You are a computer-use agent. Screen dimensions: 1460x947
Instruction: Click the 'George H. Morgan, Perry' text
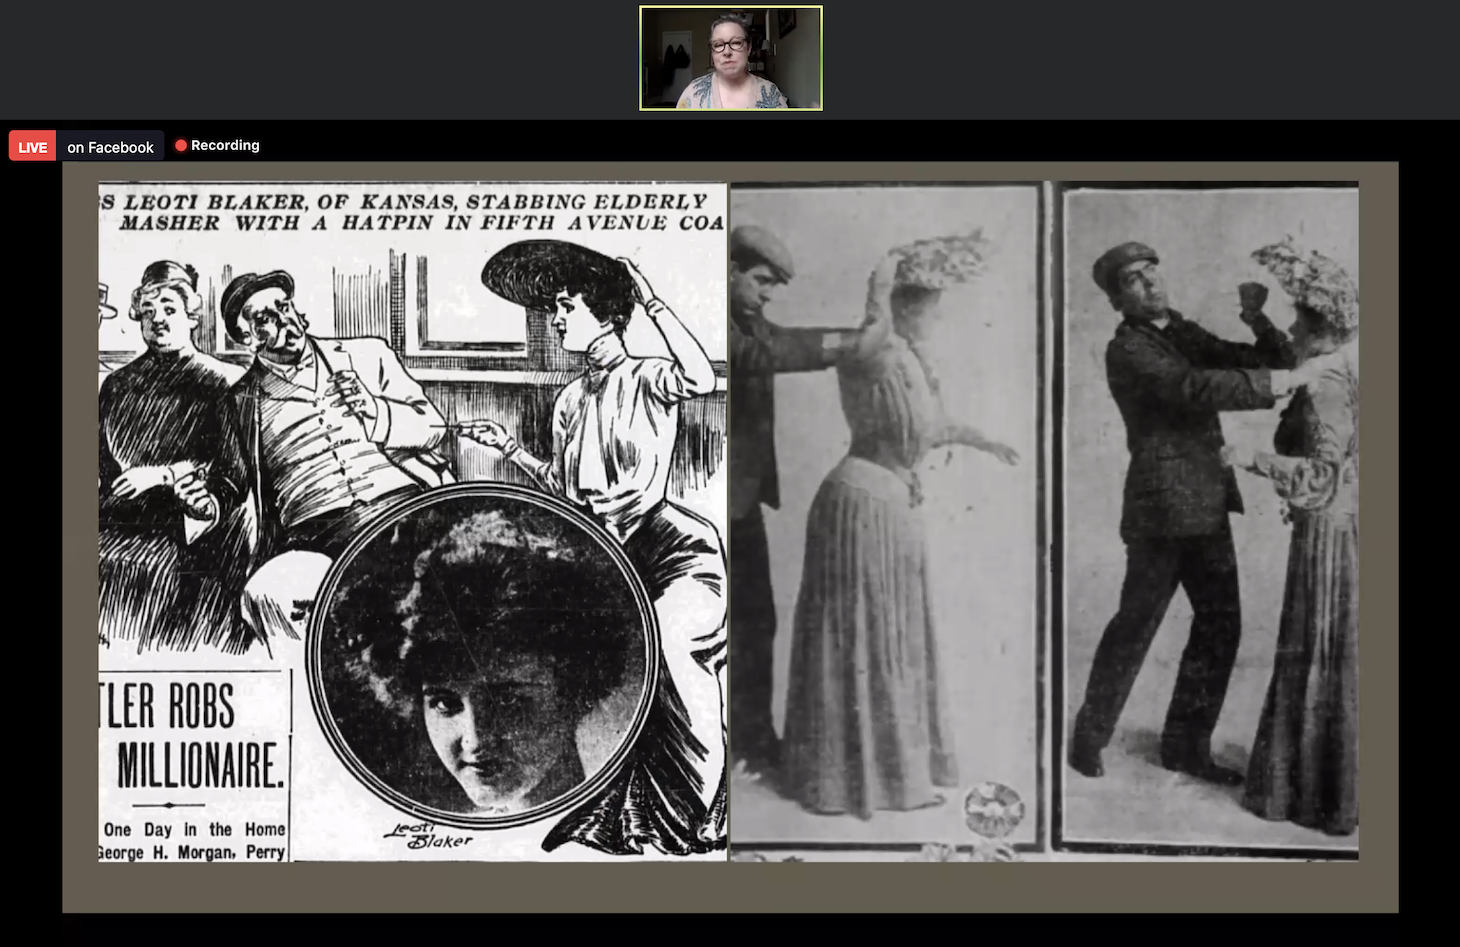coord(192,852)
